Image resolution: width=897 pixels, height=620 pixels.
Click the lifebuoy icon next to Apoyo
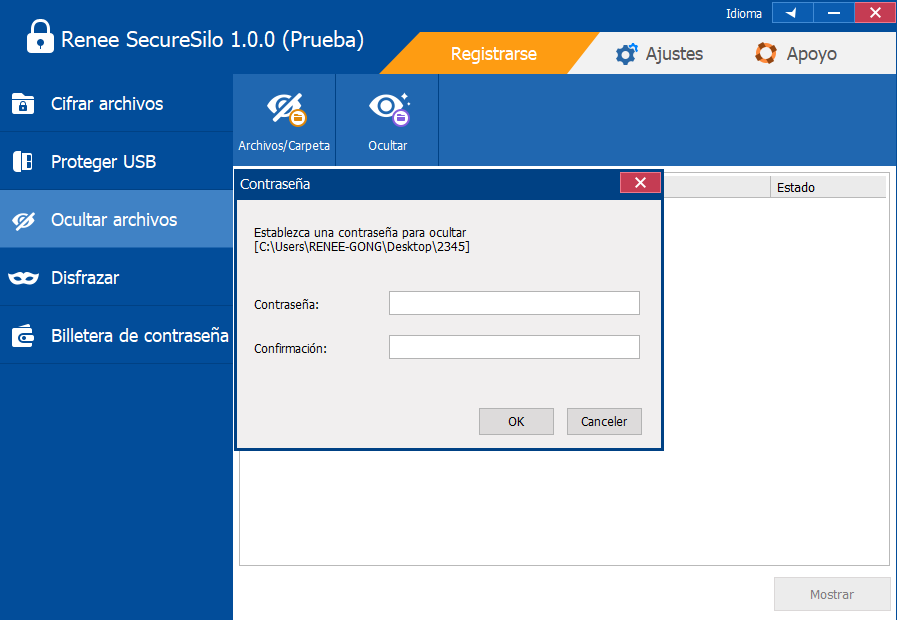click(765, 53)
